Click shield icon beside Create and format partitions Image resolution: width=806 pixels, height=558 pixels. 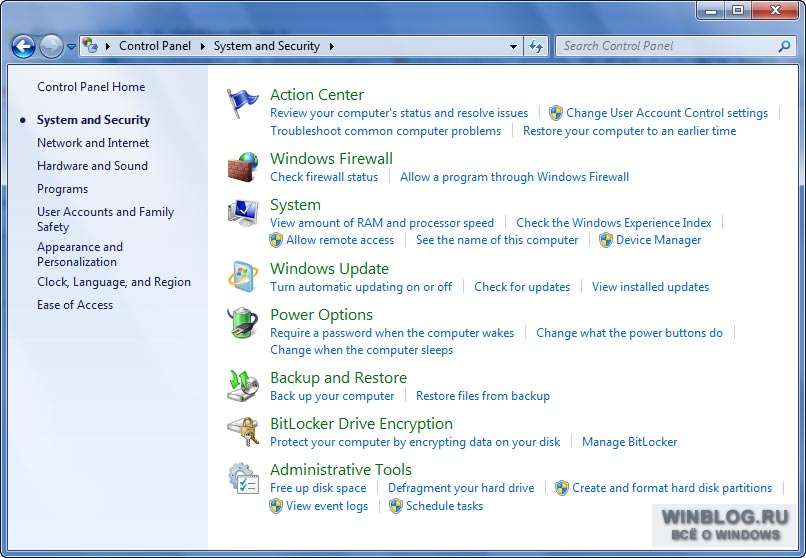562,488
